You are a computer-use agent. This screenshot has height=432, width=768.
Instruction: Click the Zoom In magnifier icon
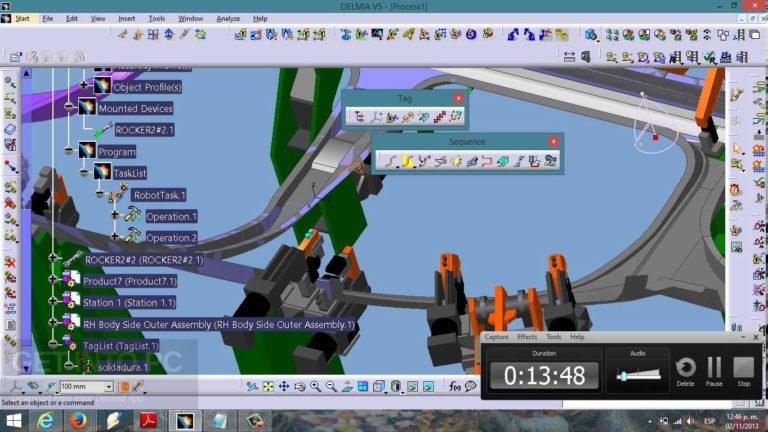click(x=315, y=386)
